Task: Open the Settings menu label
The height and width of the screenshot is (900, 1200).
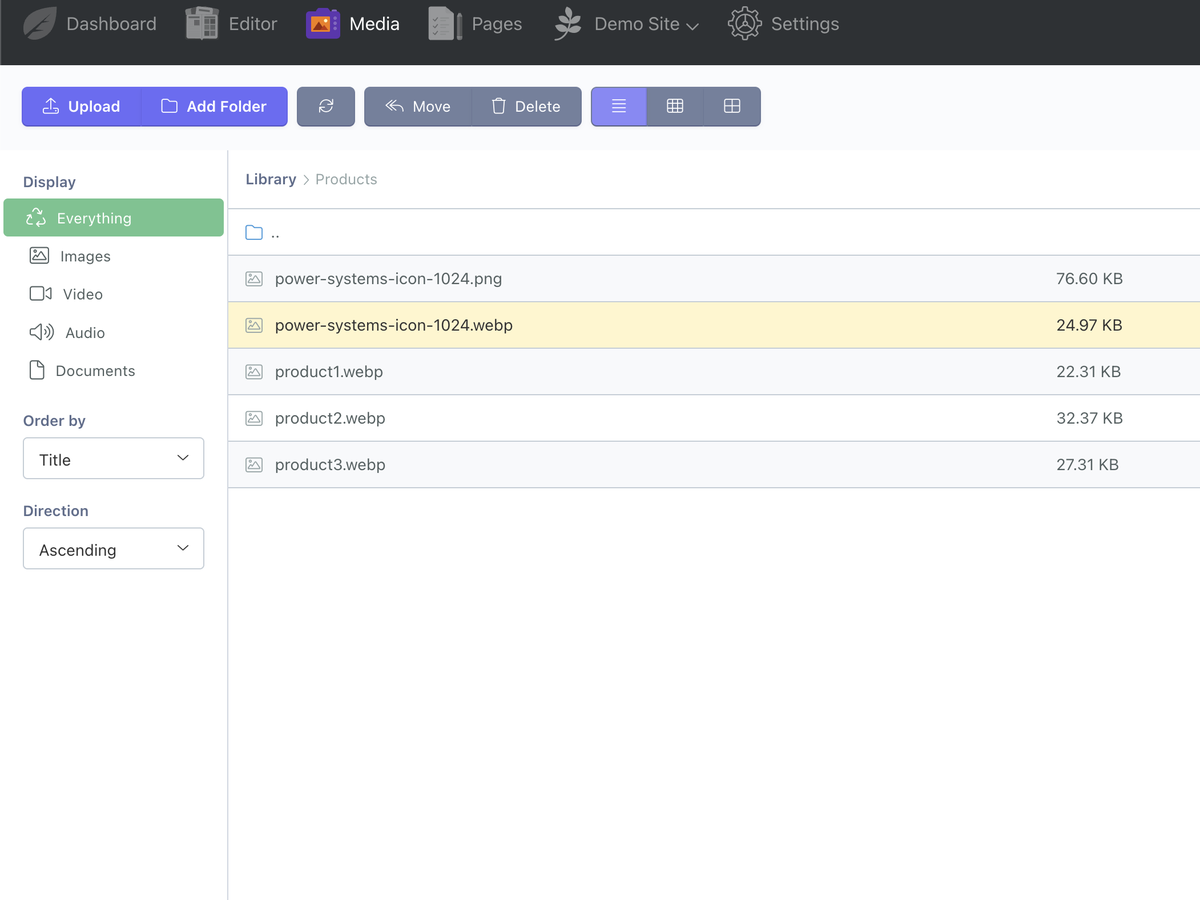Action: click(805, 24)
